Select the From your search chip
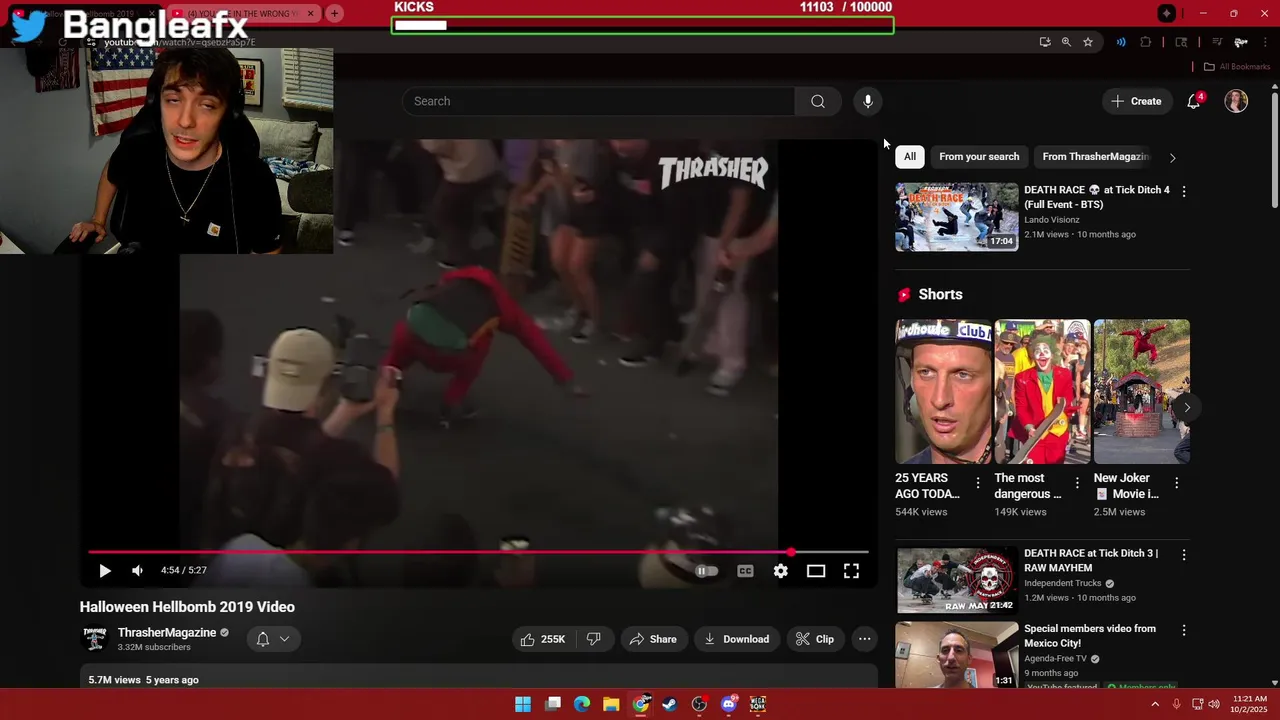Screen dimensions: 1280x720 pyautogui.click(x=979, y=157)
